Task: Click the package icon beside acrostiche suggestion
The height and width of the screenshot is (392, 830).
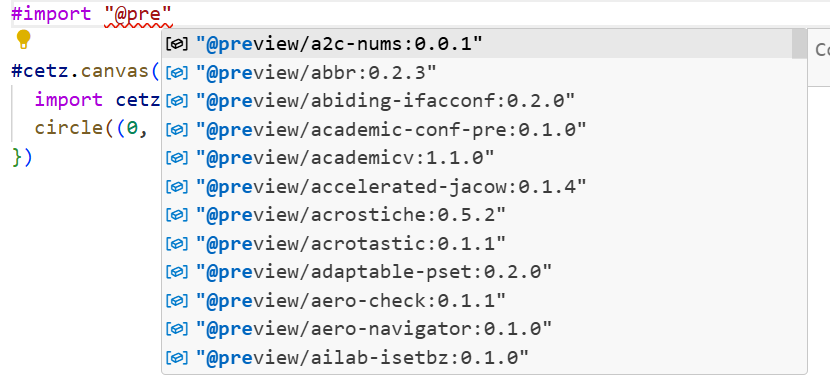Action: (177, 215)
